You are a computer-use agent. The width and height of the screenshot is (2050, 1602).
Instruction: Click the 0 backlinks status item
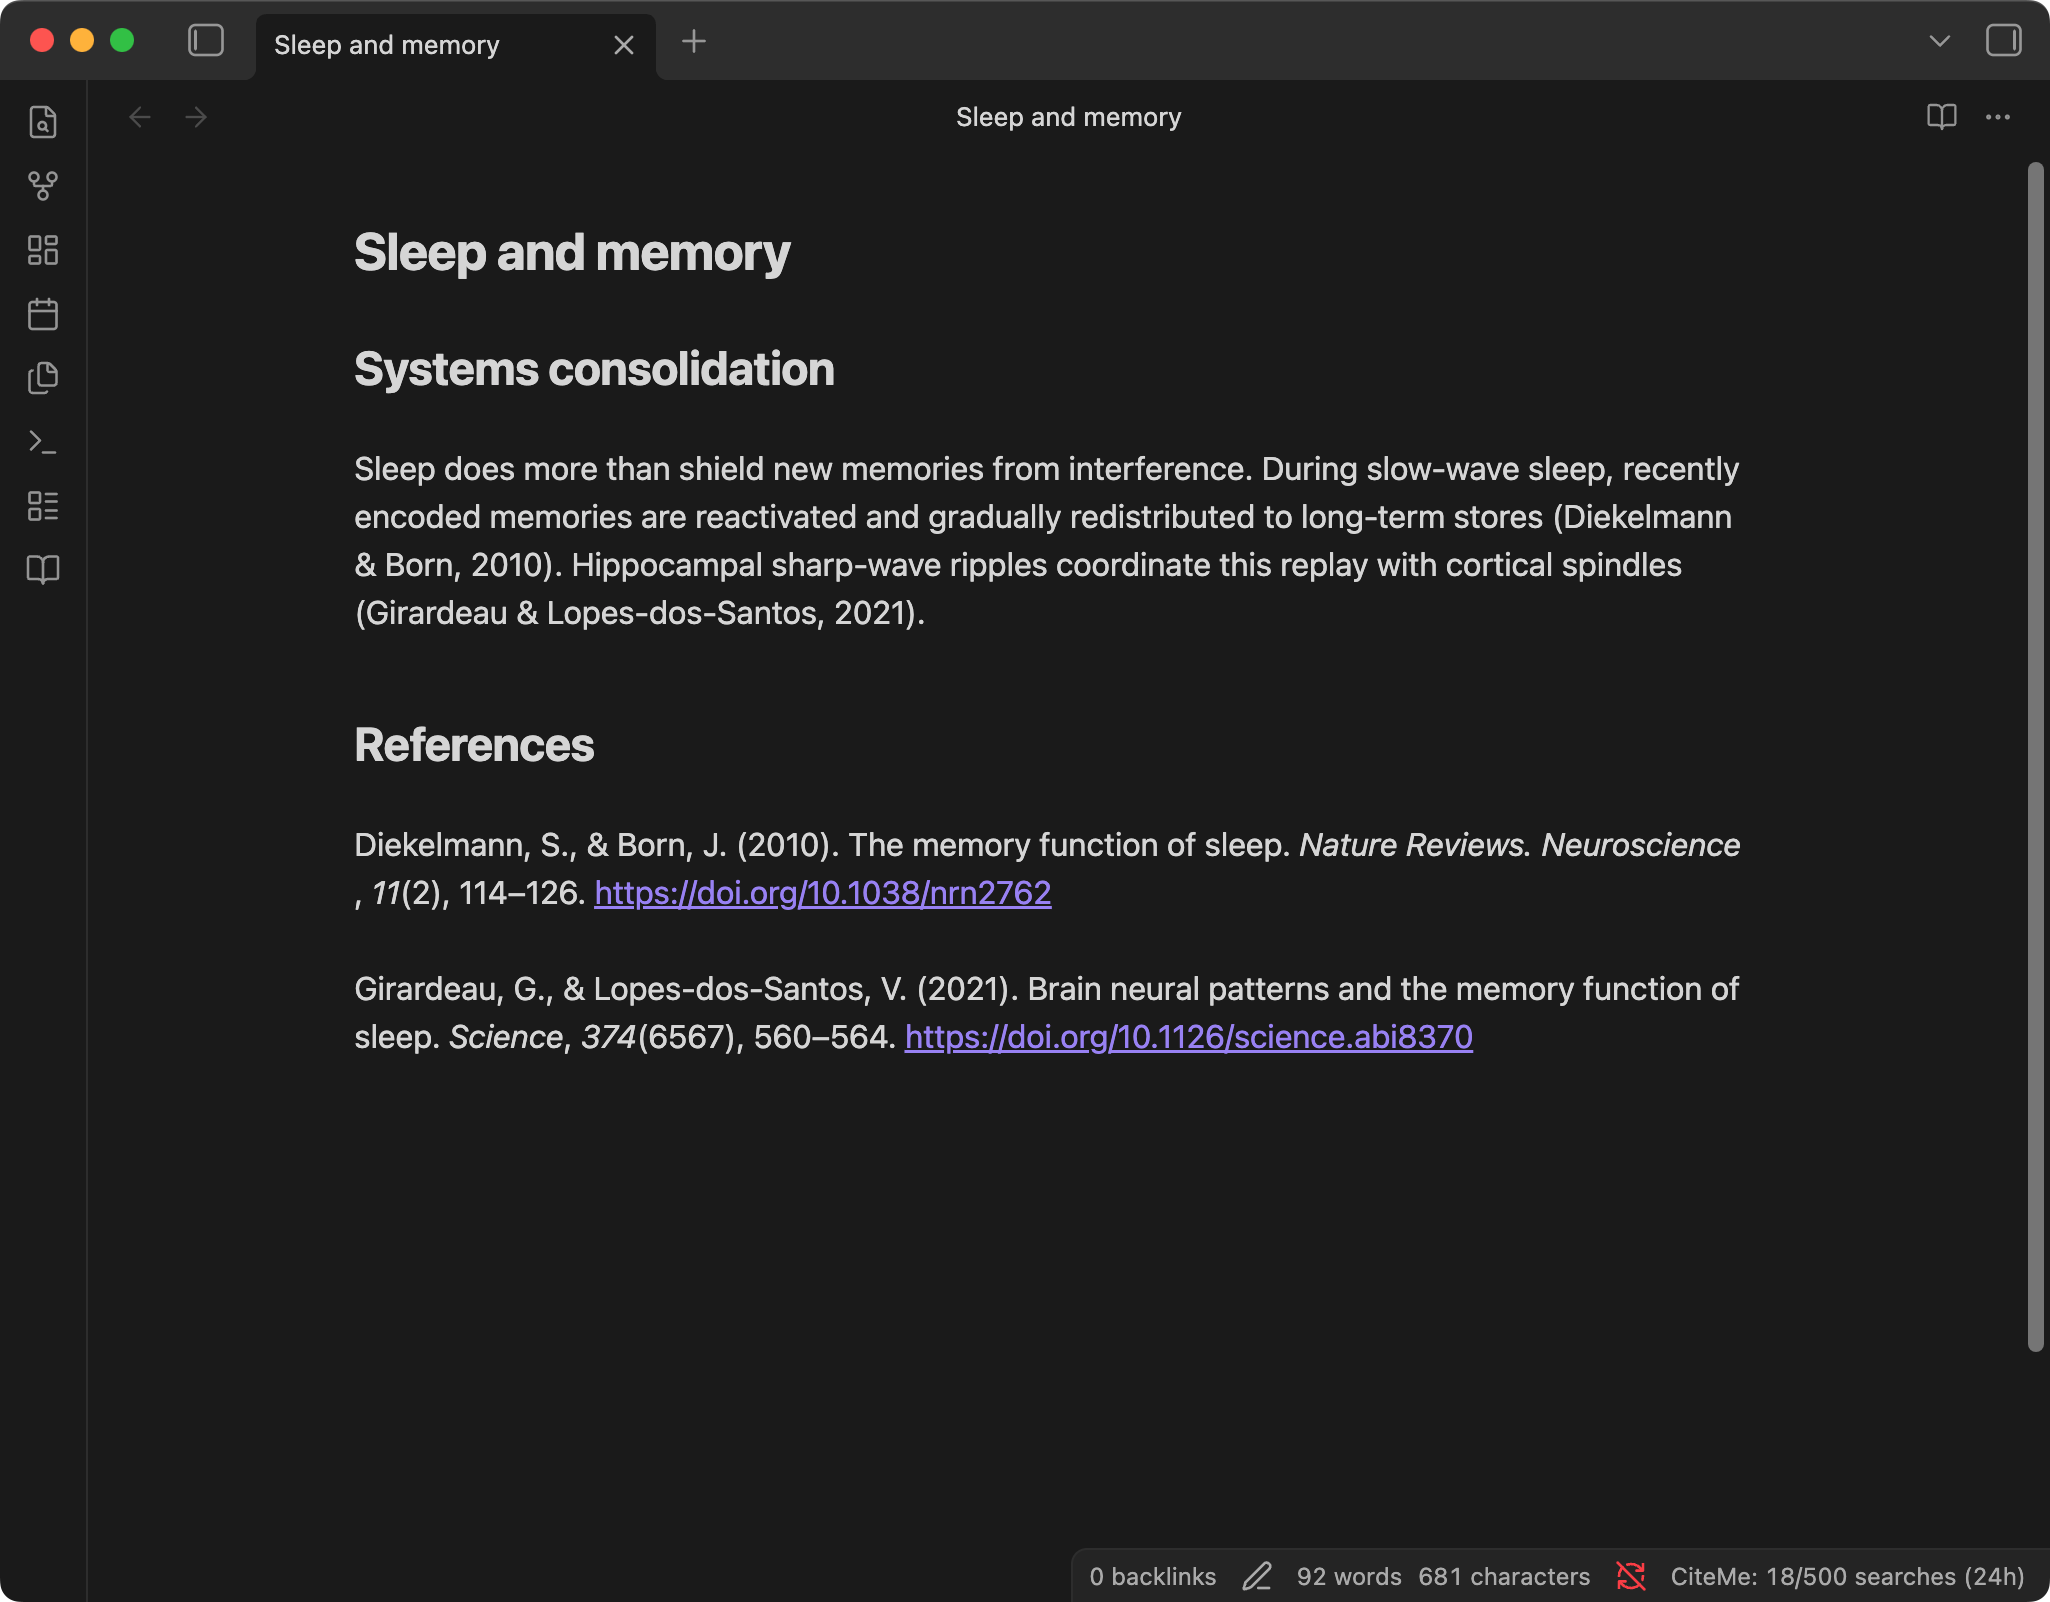click(1153, 1577)
